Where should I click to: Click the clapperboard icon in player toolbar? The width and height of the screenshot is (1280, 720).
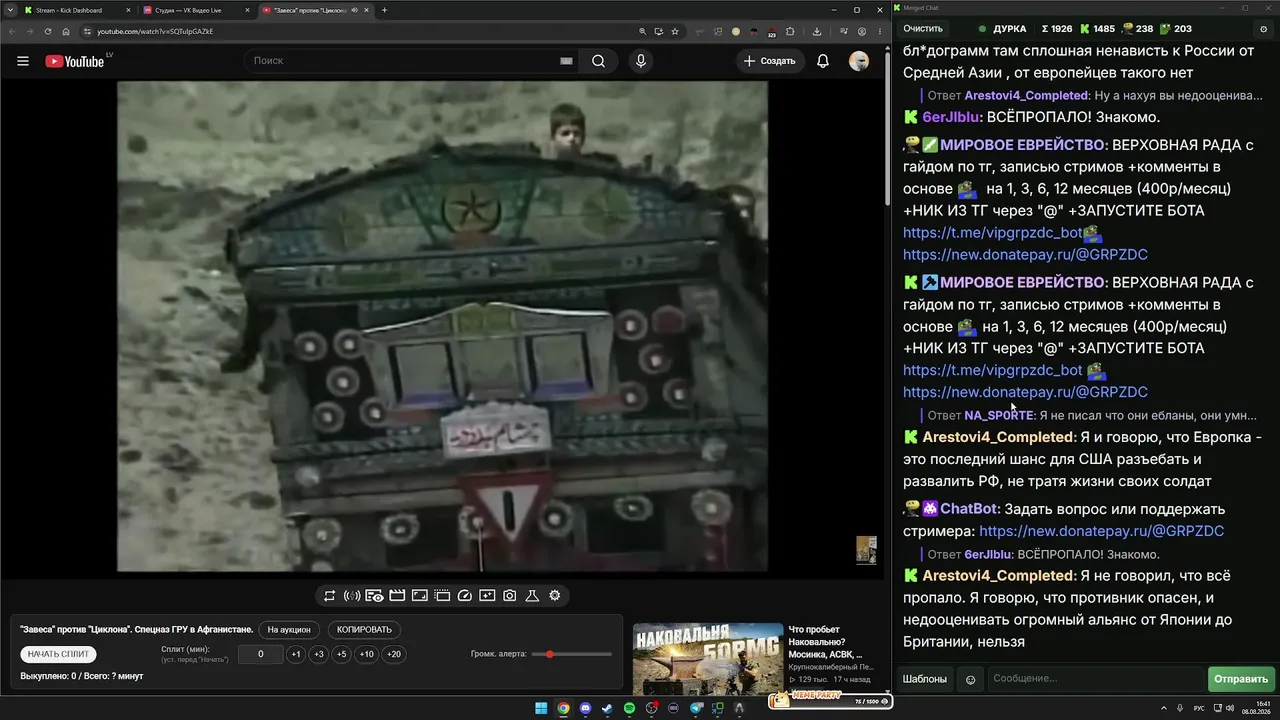397,596
